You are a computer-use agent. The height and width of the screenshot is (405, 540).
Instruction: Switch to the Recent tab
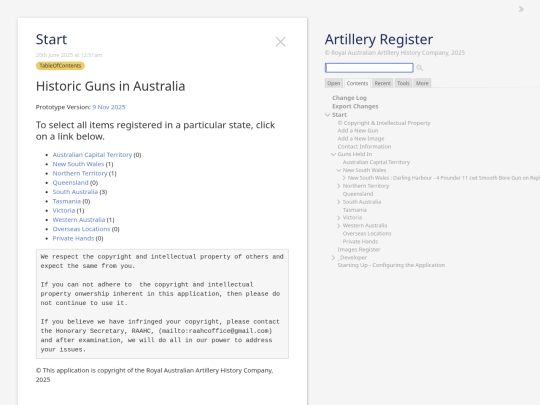click(383, 83)
